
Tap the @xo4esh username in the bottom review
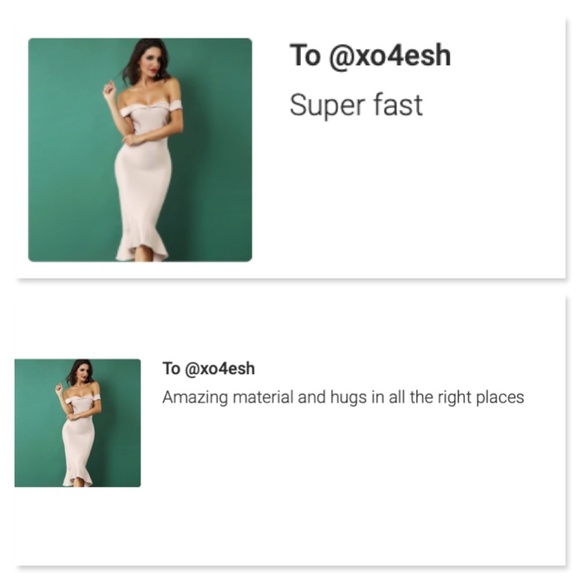[220, 369]
